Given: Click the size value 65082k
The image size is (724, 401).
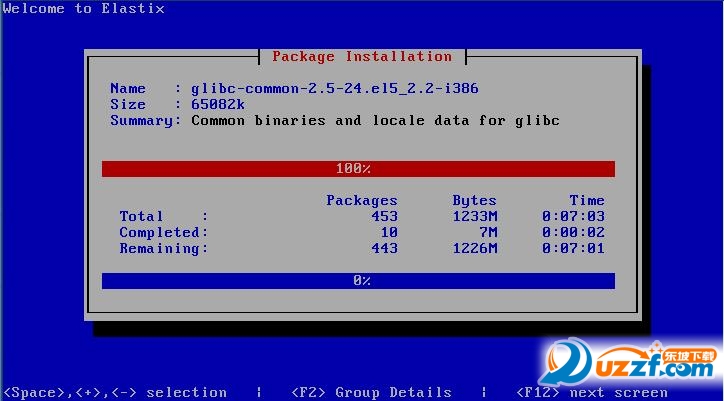Looking at the screenshot, I should (218, 104).
